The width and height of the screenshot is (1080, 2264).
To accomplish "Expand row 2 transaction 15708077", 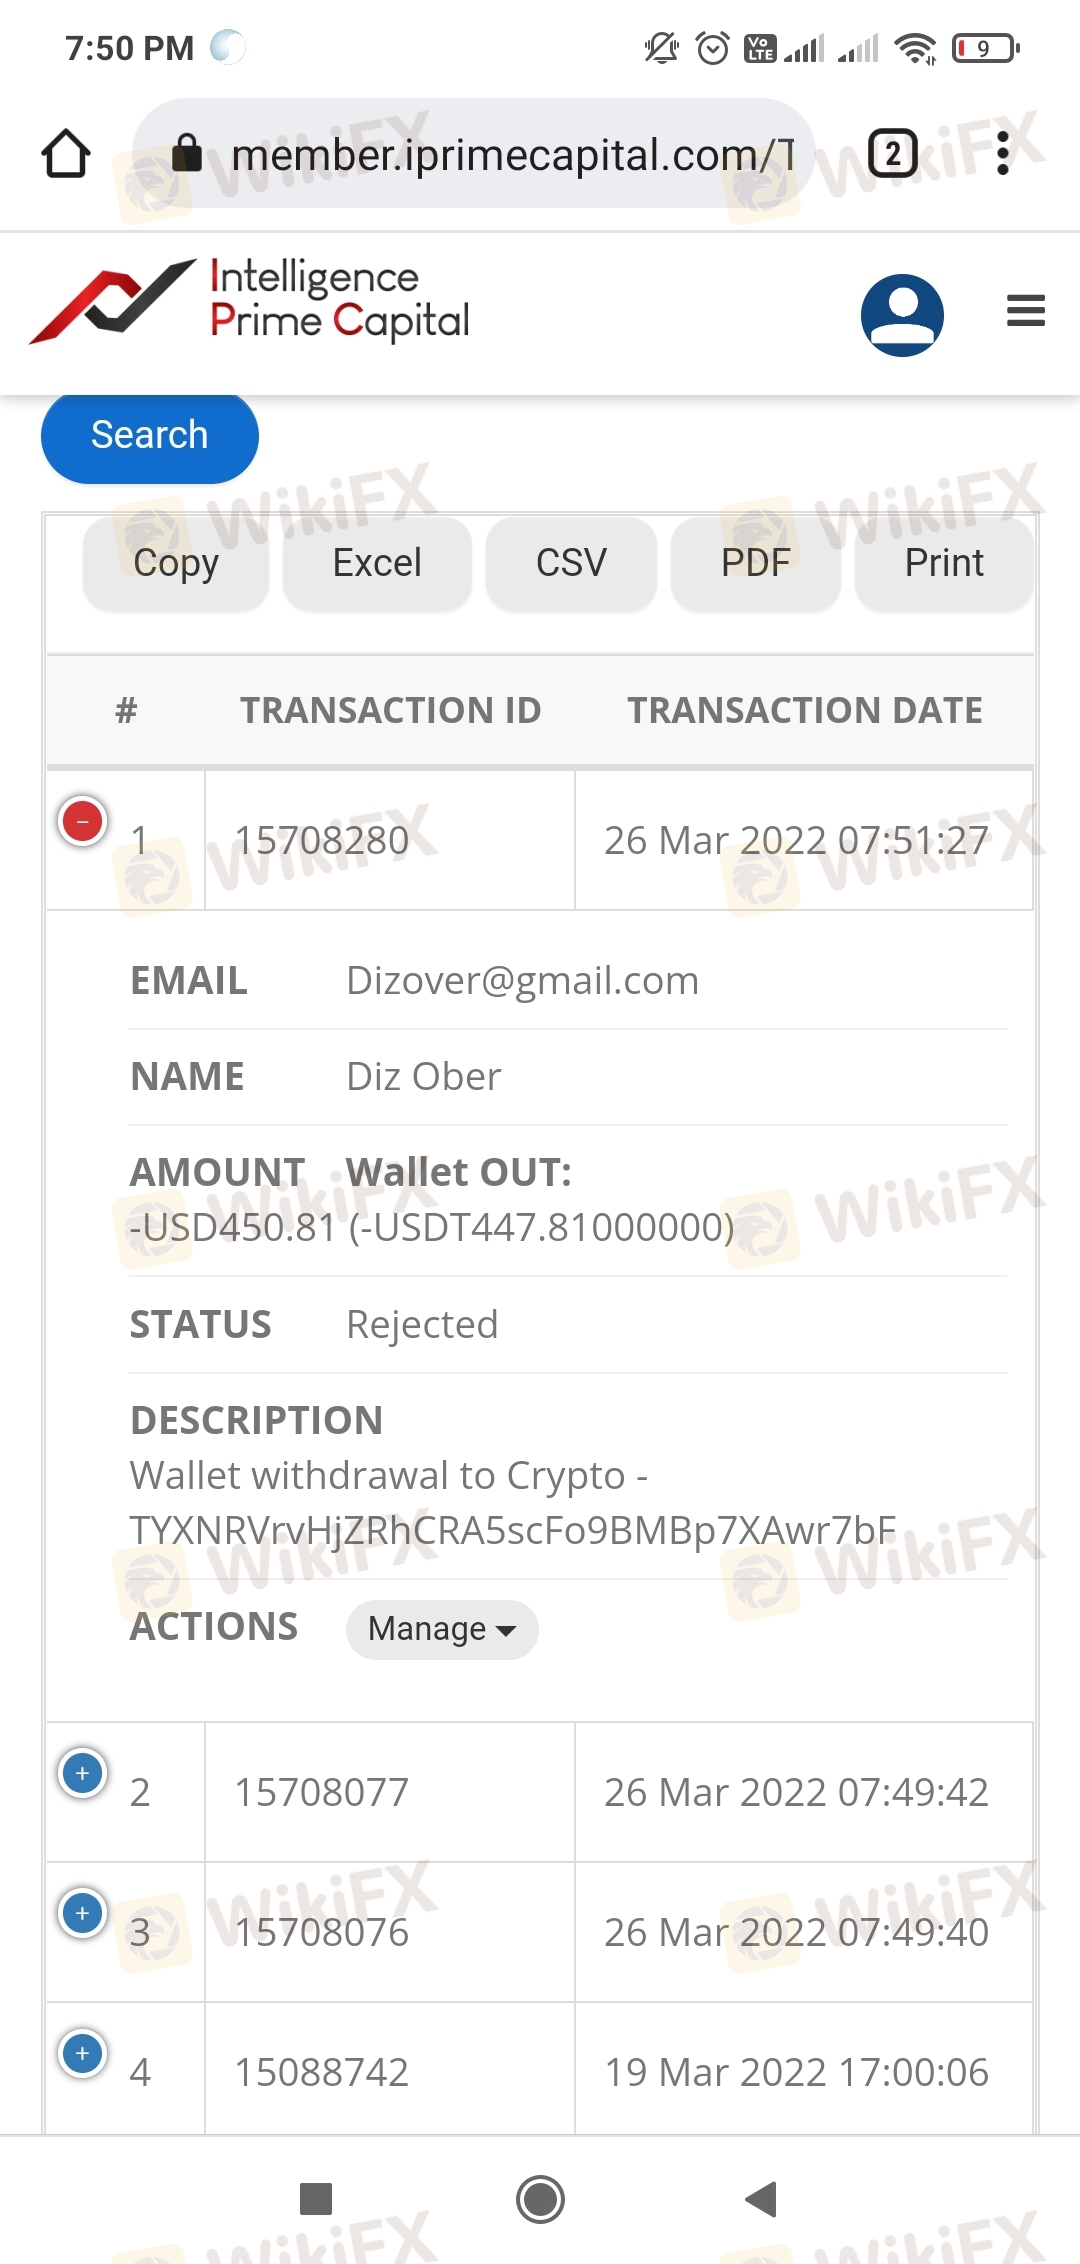I will coord(83,1773).
